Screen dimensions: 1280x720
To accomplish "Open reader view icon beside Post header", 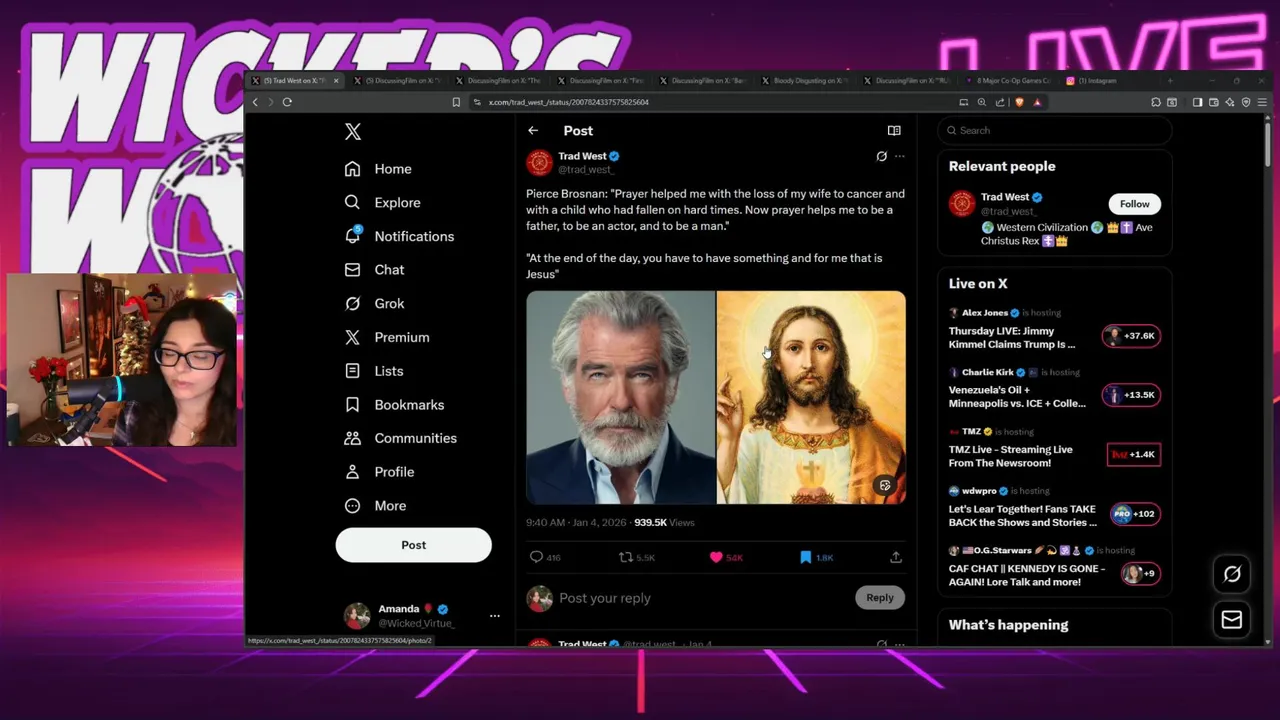I will (x=894, y=131).
